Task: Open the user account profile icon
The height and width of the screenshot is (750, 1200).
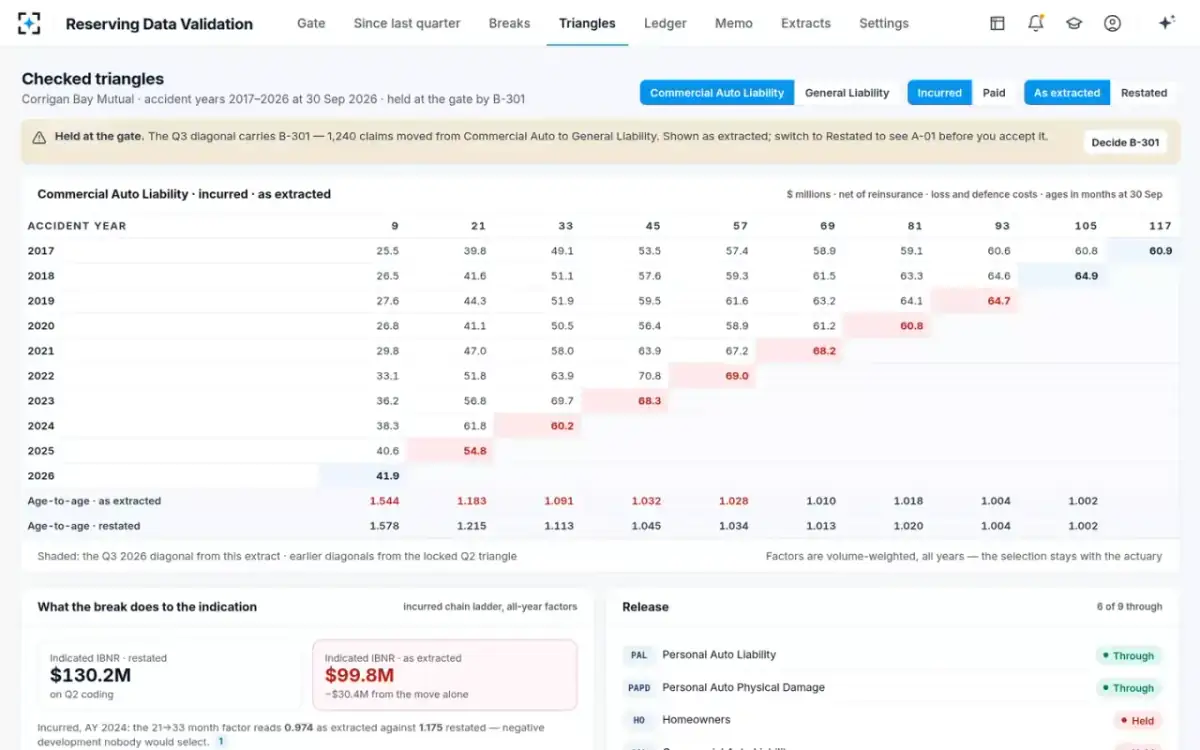Action: [x=1112, y=23]
